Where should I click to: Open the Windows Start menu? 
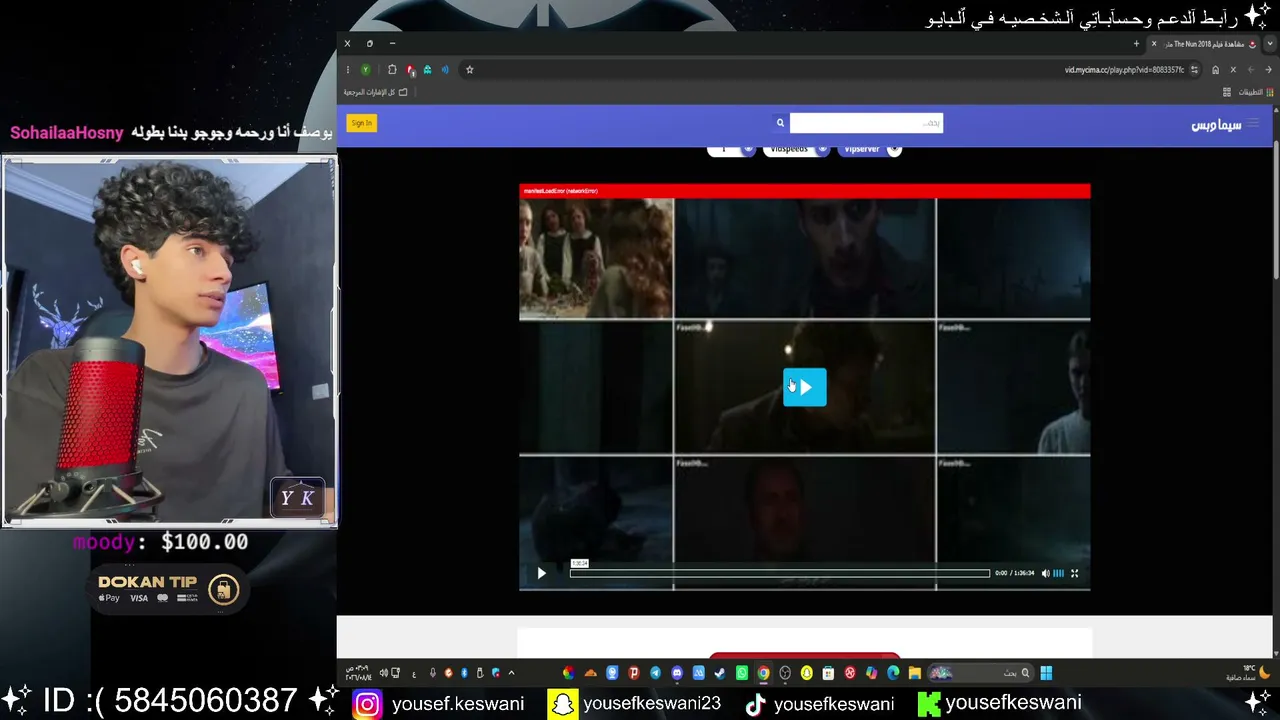(1046, 673)
